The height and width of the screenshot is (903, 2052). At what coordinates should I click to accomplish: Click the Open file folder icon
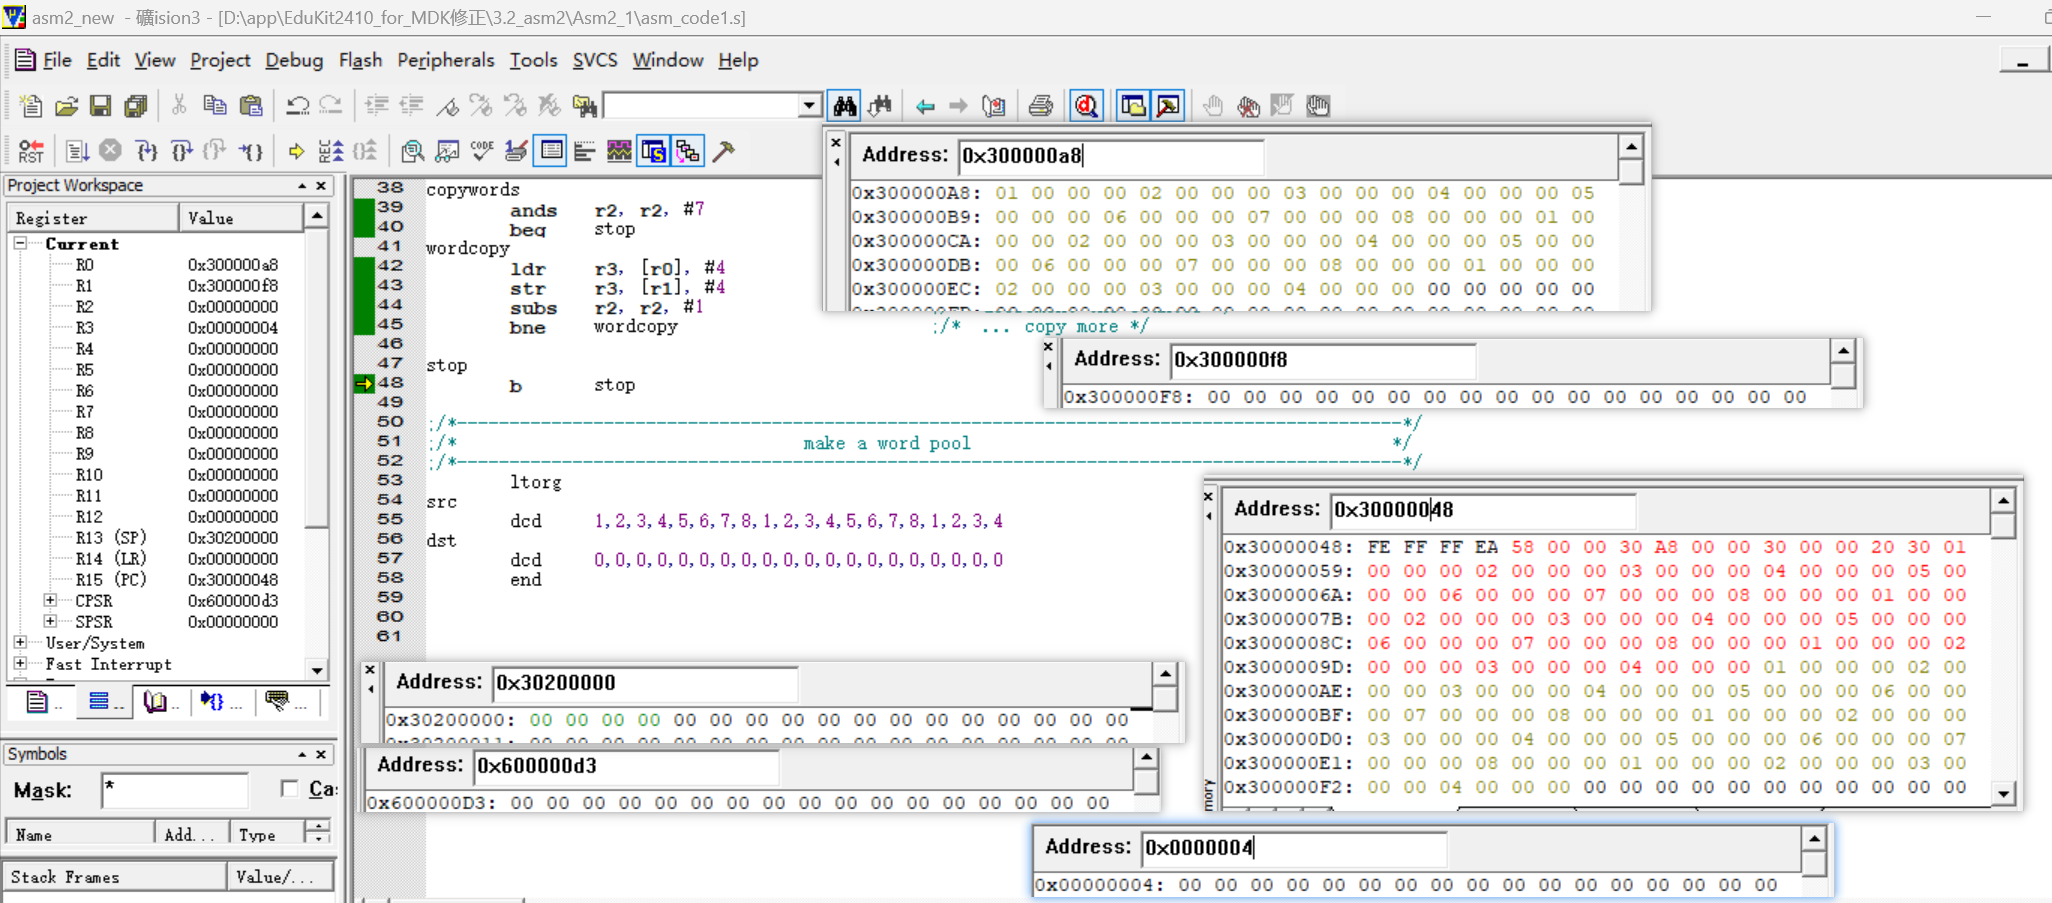(66, 106)
